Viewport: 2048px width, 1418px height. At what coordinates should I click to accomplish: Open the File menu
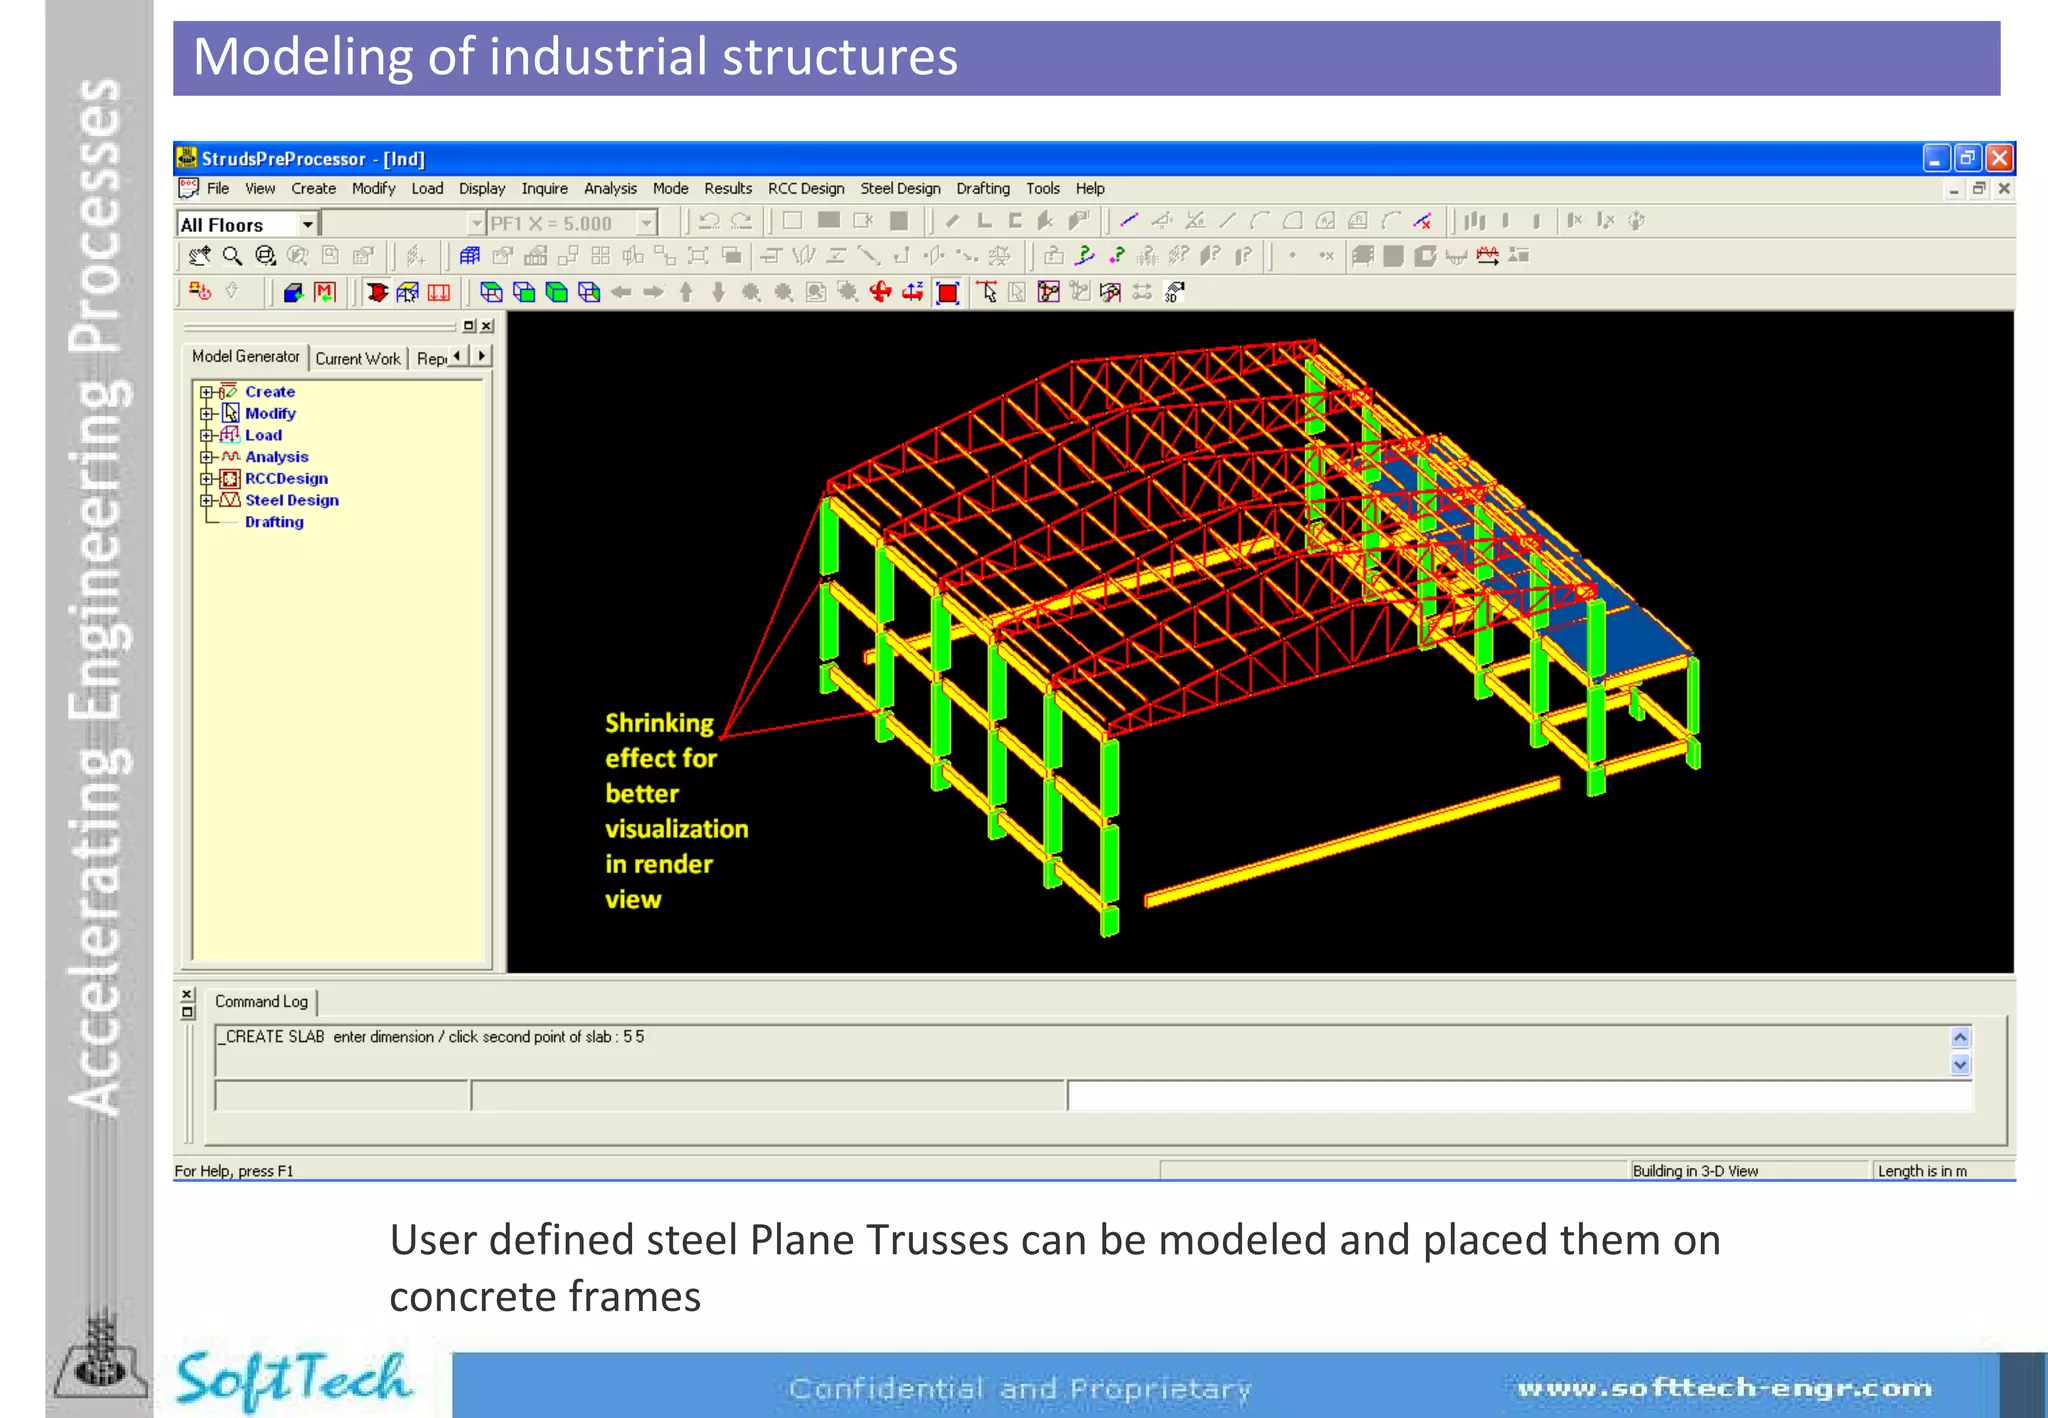click(218, 188)
